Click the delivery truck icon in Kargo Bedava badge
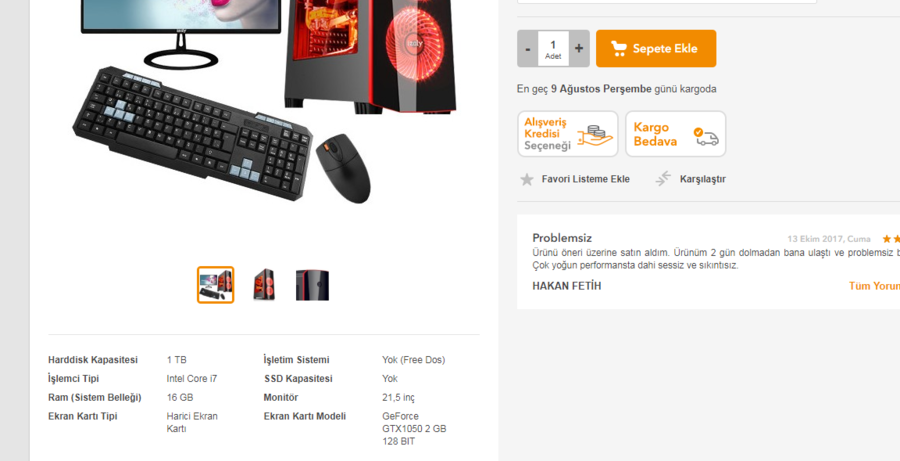The image size is (900, 461). 706,137
